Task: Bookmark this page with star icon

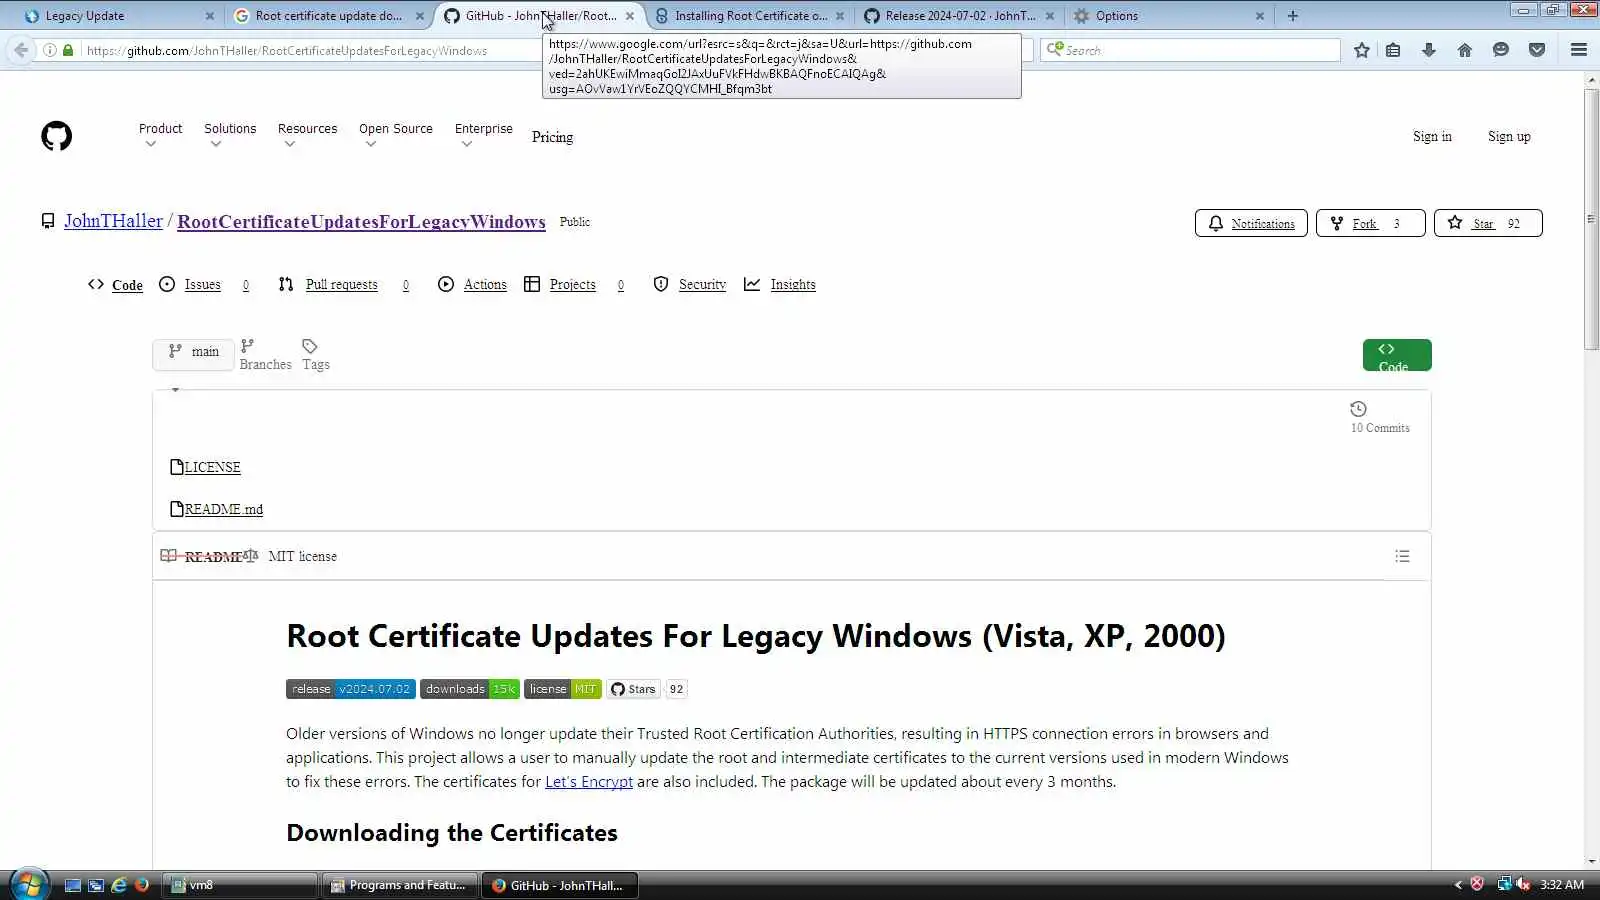Action: [x=1361, y=50]
